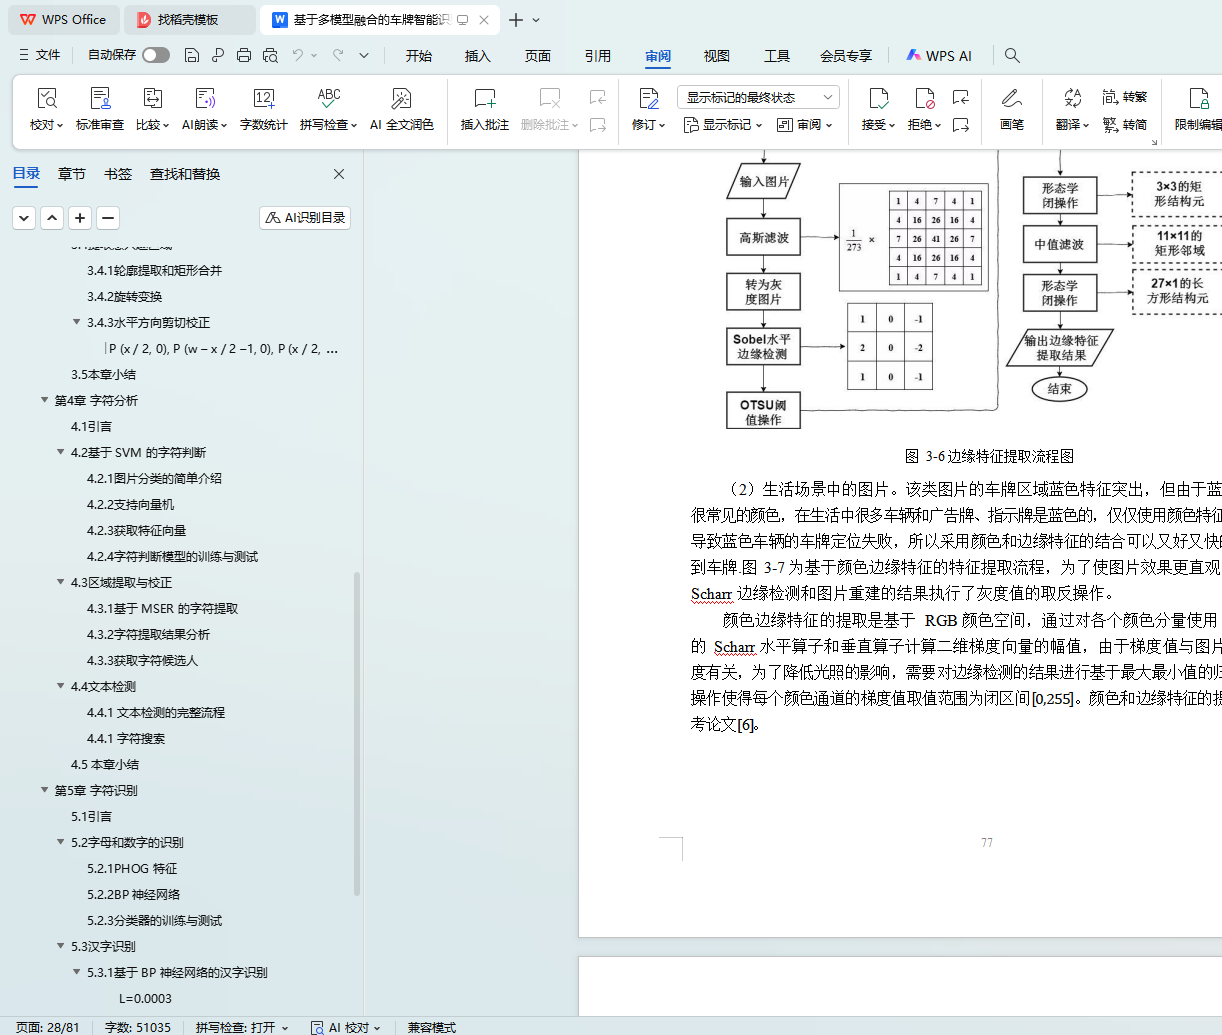
Task: Click the 标准审查 standards review icon
Action: [x=100, y=99]
